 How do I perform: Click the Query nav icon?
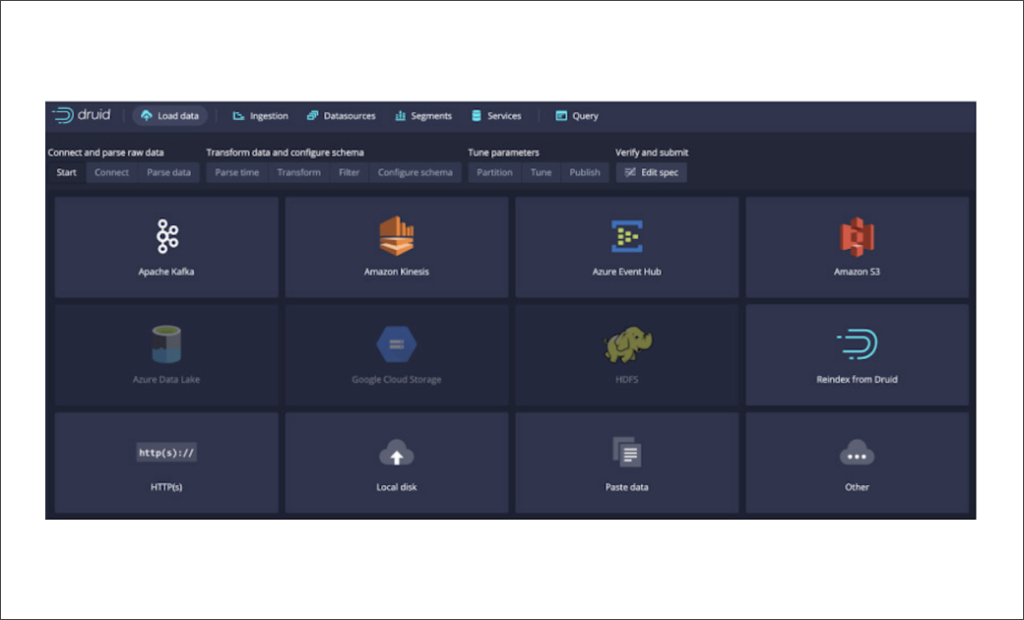561,116
